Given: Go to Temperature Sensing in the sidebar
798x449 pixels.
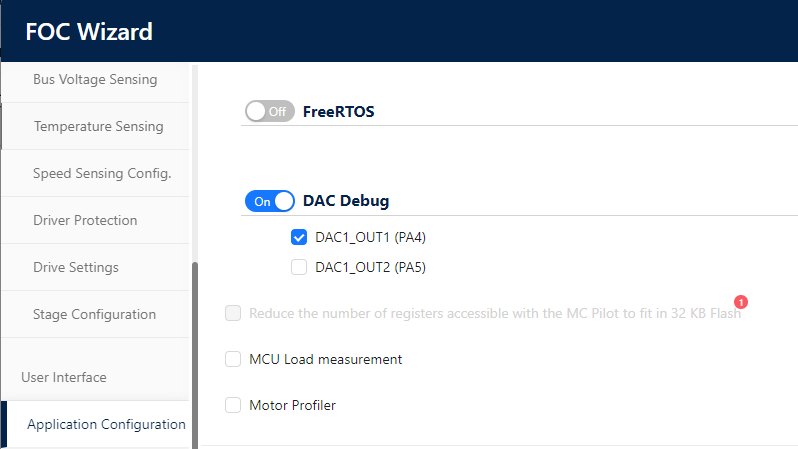Looking at the screenshot, I should coord(98,127).
